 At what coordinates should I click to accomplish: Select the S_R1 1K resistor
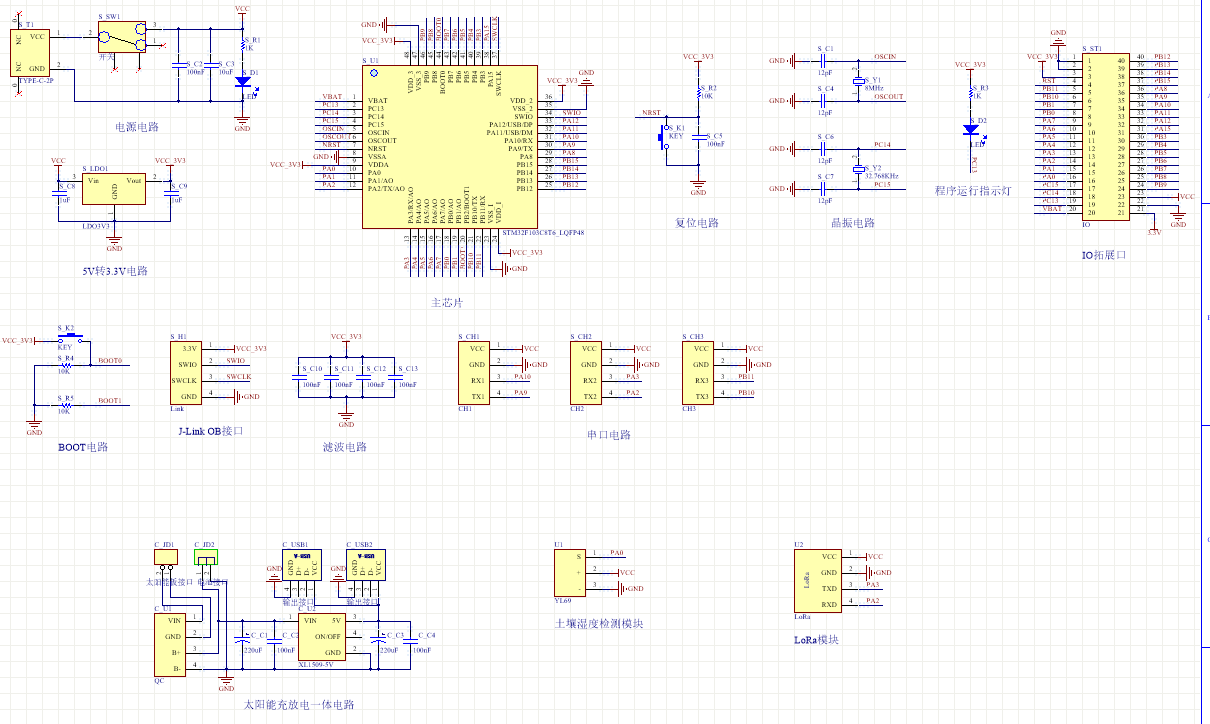(x=243, y=44)
